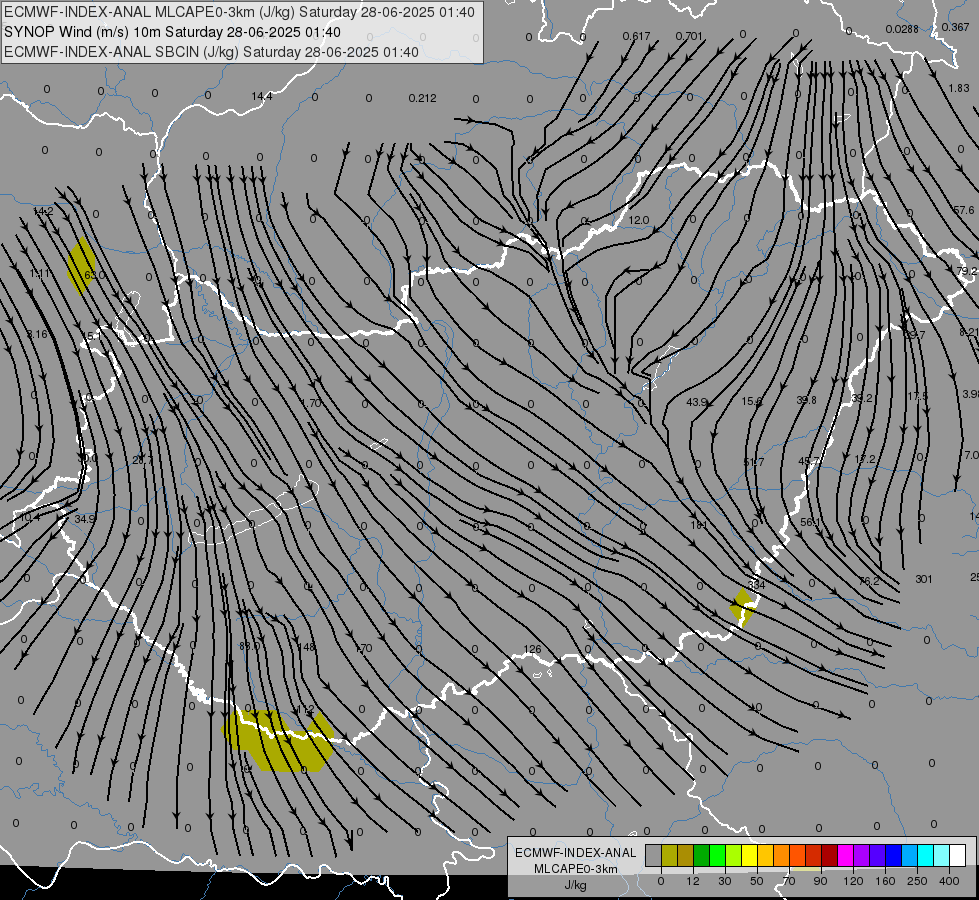The width and height of the screenshot is (979, 900).
Task: Click the value 13.2 on the map
Action: [865, 459]
